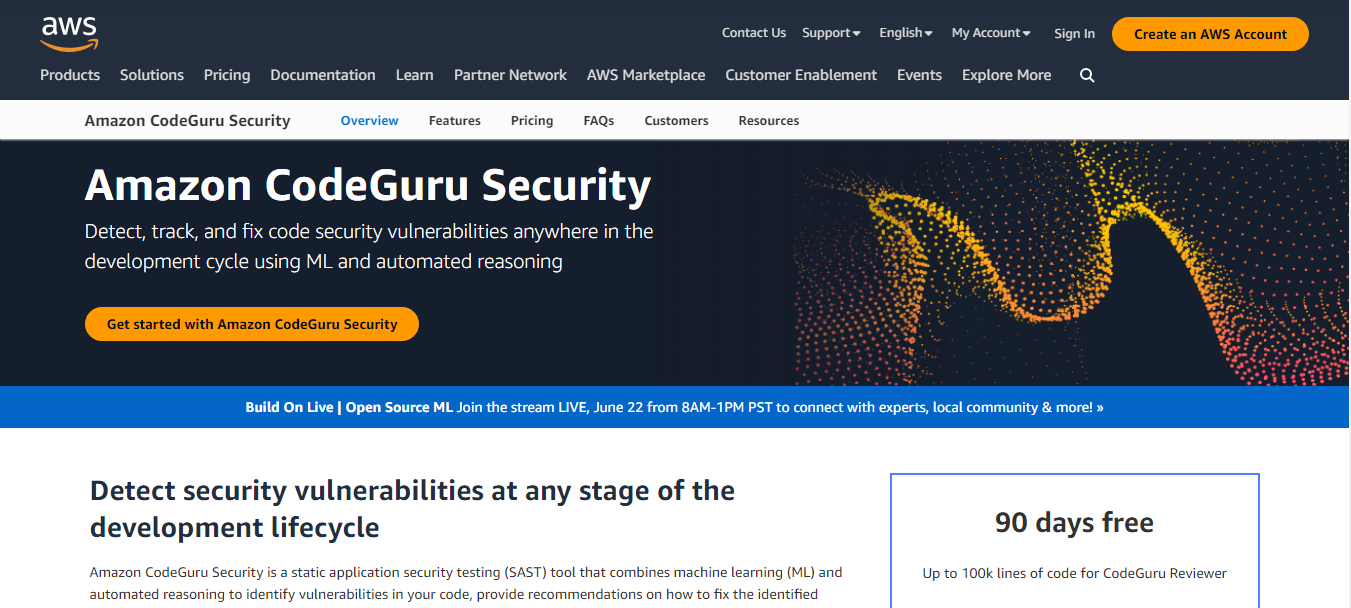Expand the Support dropdown
Image resolution: width=1351 pixels, height=608 pixels.
click(x=831, y=33)
